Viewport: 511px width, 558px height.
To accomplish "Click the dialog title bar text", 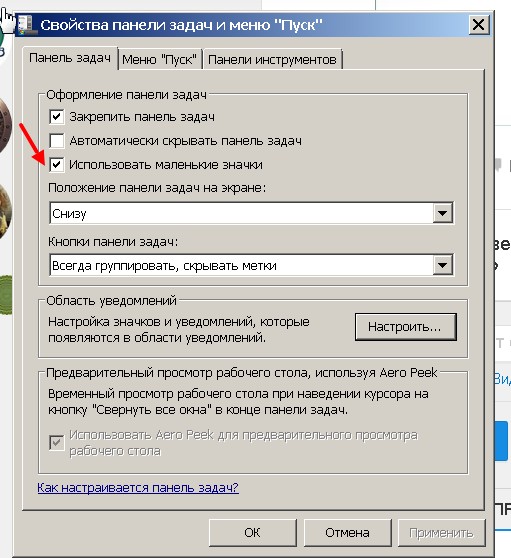I will pyautogui.click(x=181, y=25).
